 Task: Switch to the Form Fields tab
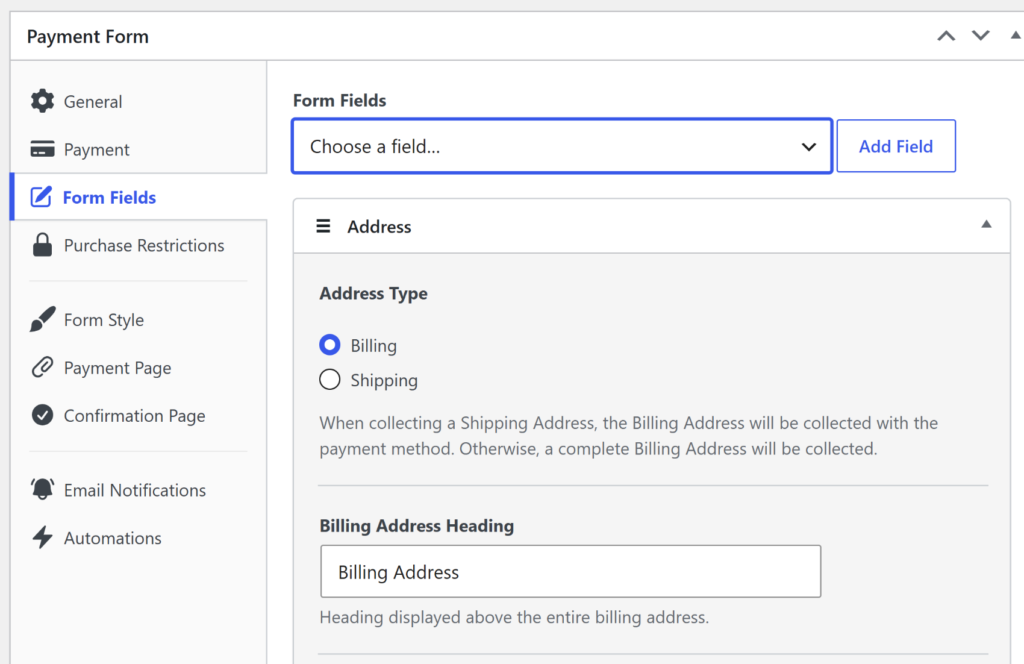click(x=138, y=197)
